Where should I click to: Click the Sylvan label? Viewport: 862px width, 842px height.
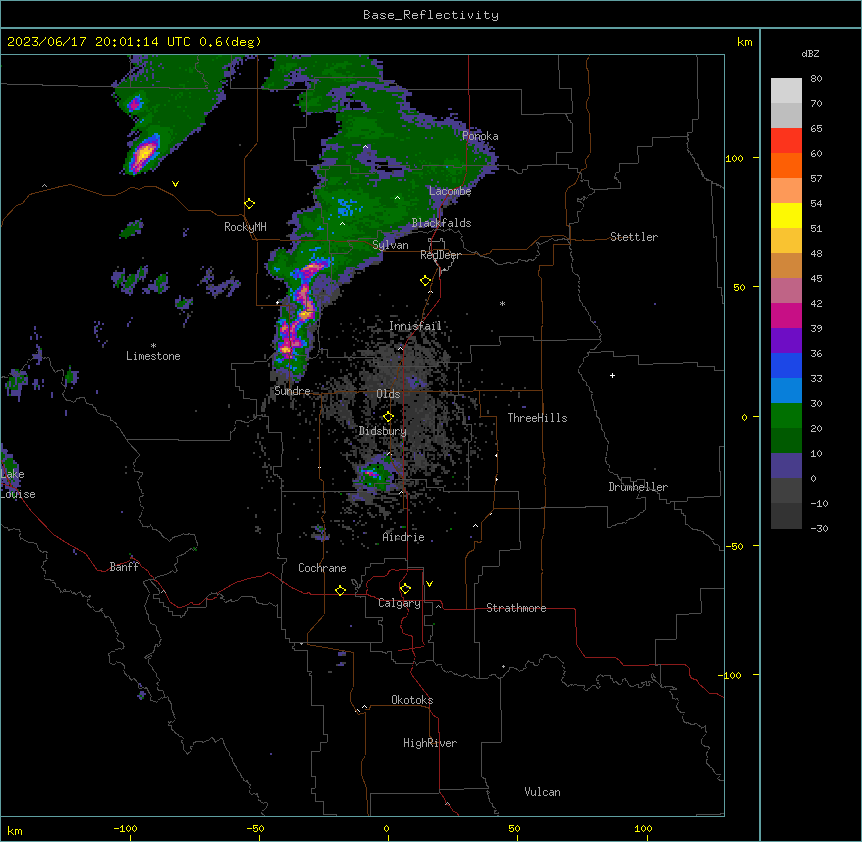click(x=390, y=245)
